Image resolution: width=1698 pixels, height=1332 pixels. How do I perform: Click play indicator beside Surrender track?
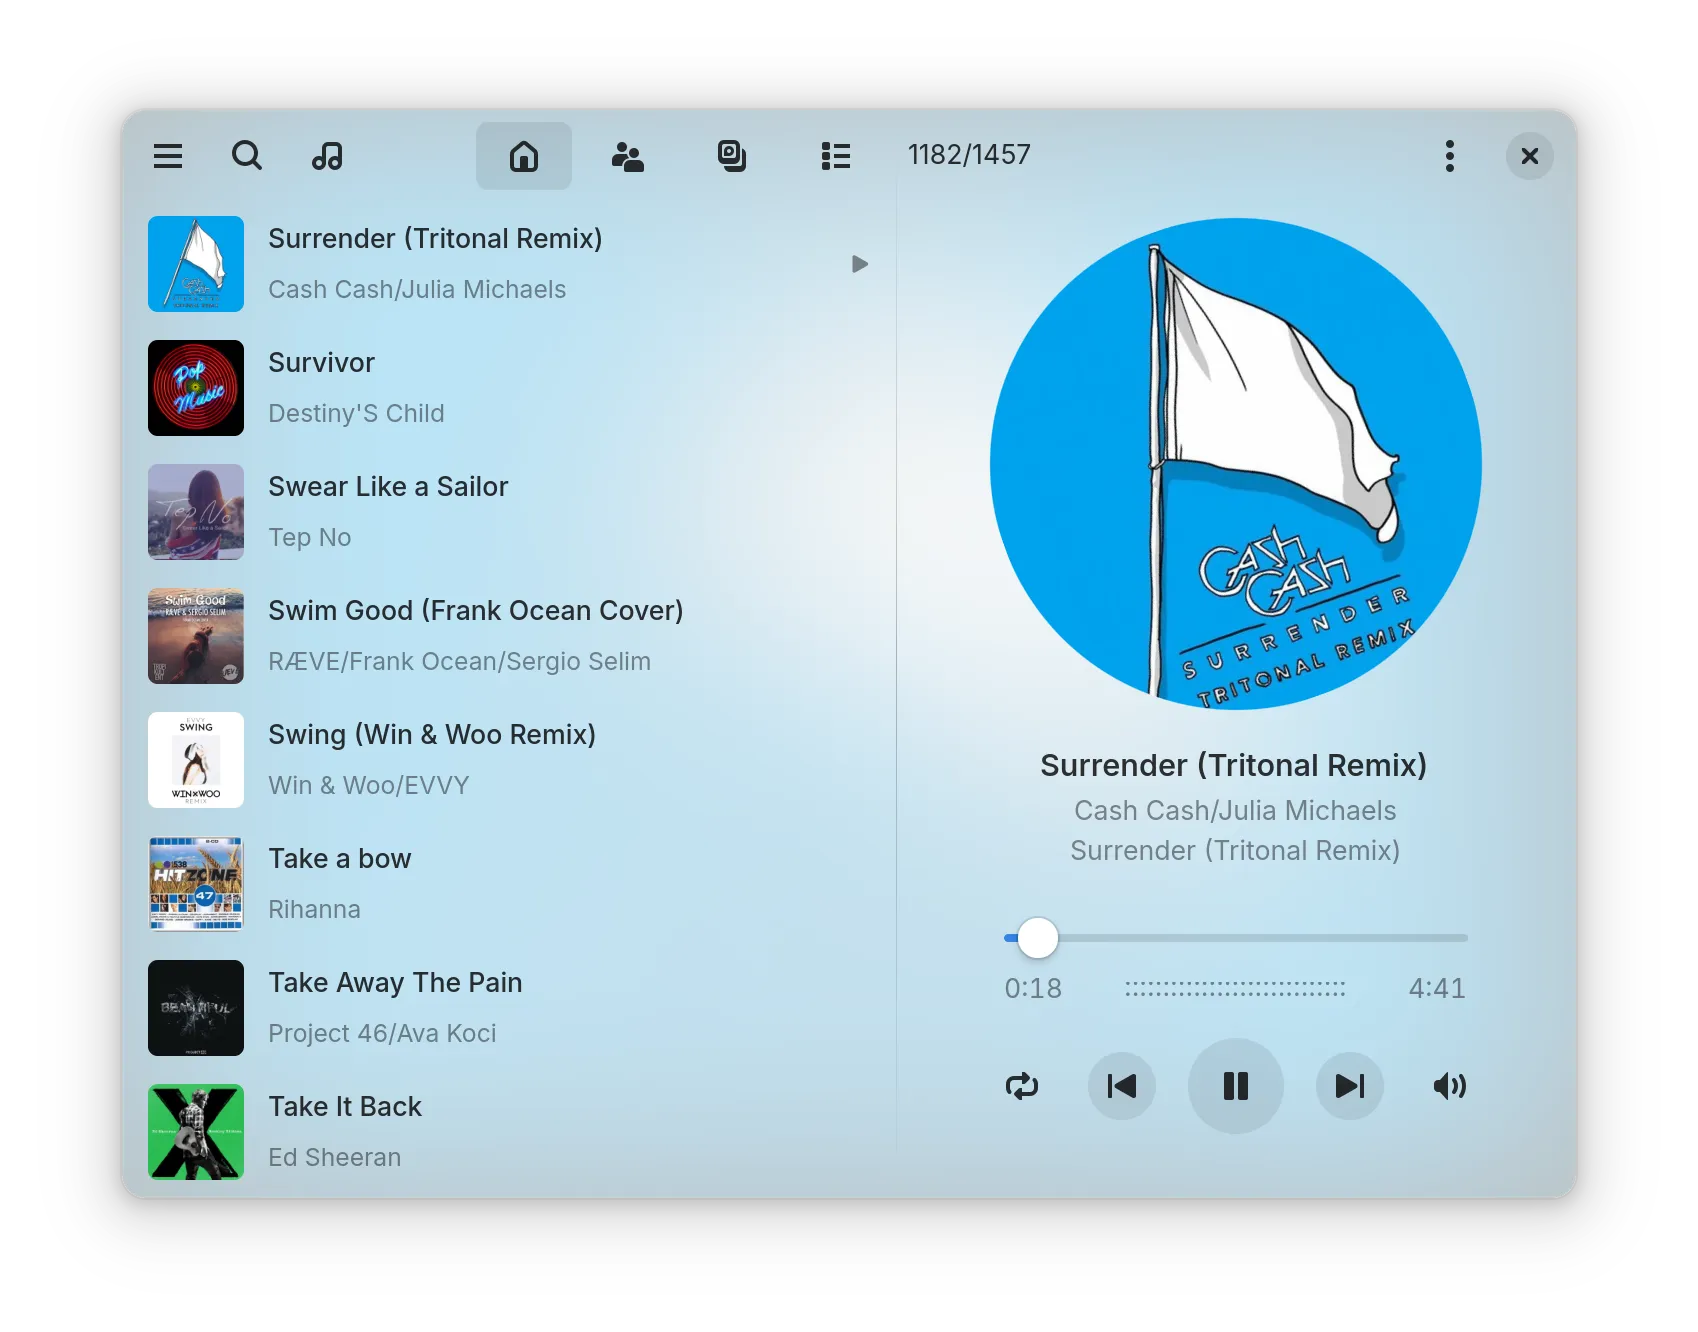(860, 264)
